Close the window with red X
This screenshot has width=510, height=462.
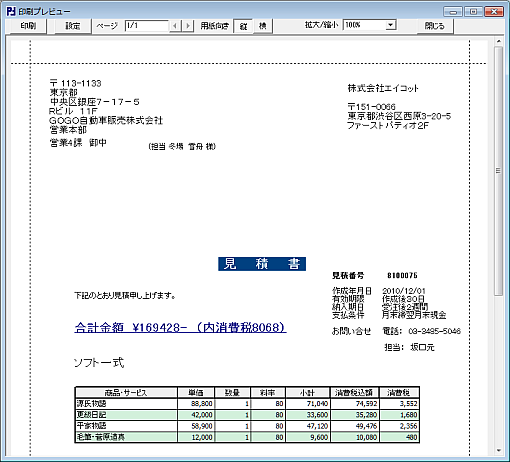point(494,12)
